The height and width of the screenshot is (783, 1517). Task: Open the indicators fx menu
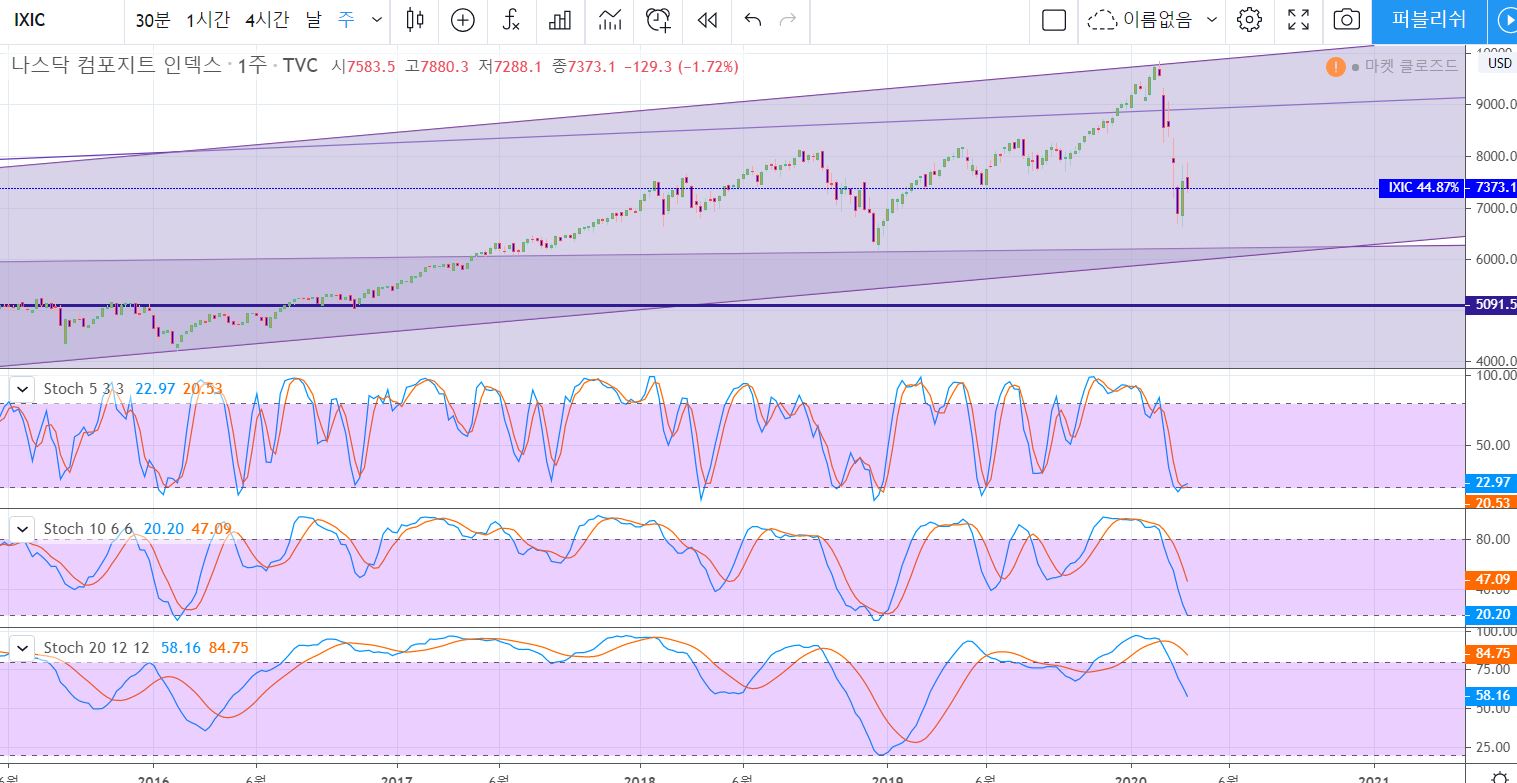(x=511, y=19)
